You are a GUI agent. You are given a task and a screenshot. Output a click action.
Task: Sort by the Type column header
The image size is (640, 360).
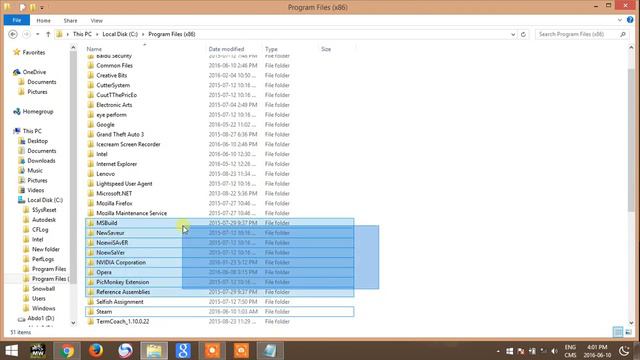coord(271,49)
